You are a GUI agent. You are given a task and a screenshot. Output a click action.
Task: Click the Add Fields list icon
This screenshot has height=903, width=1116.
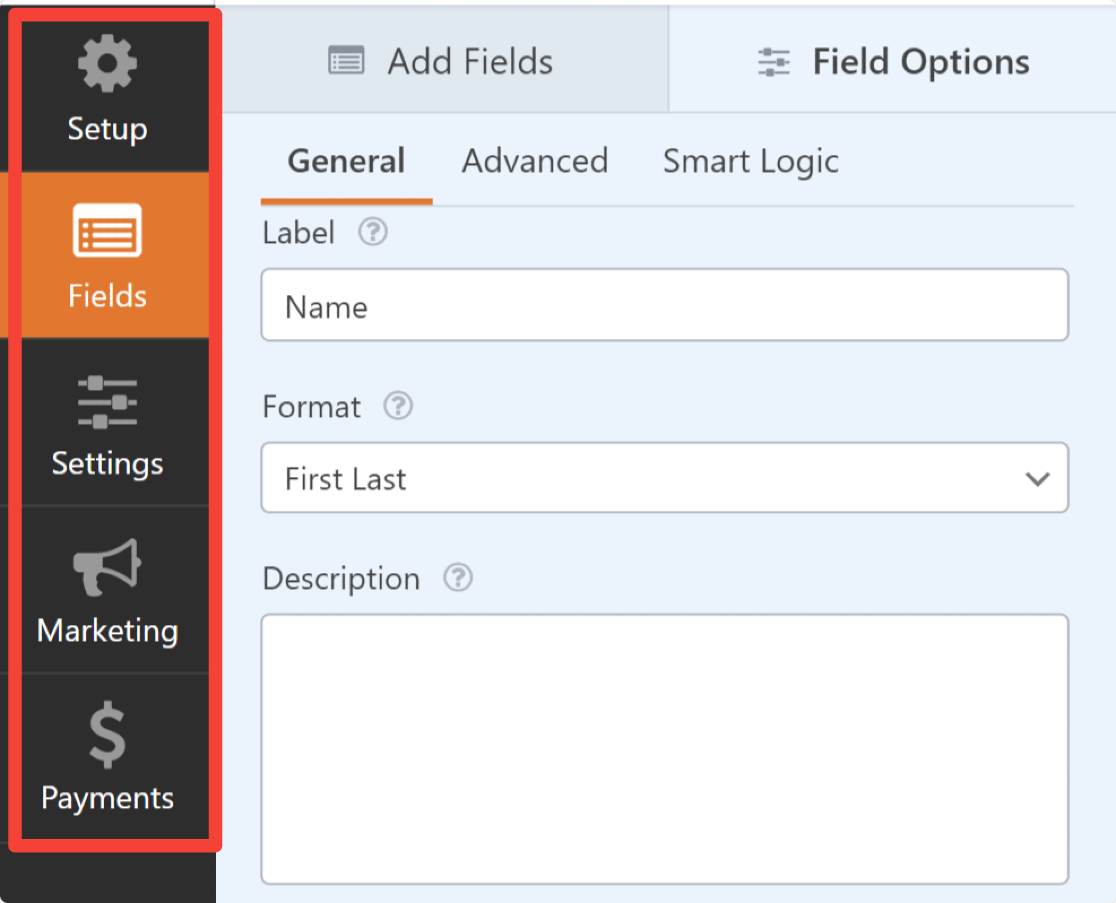point(346,60)
